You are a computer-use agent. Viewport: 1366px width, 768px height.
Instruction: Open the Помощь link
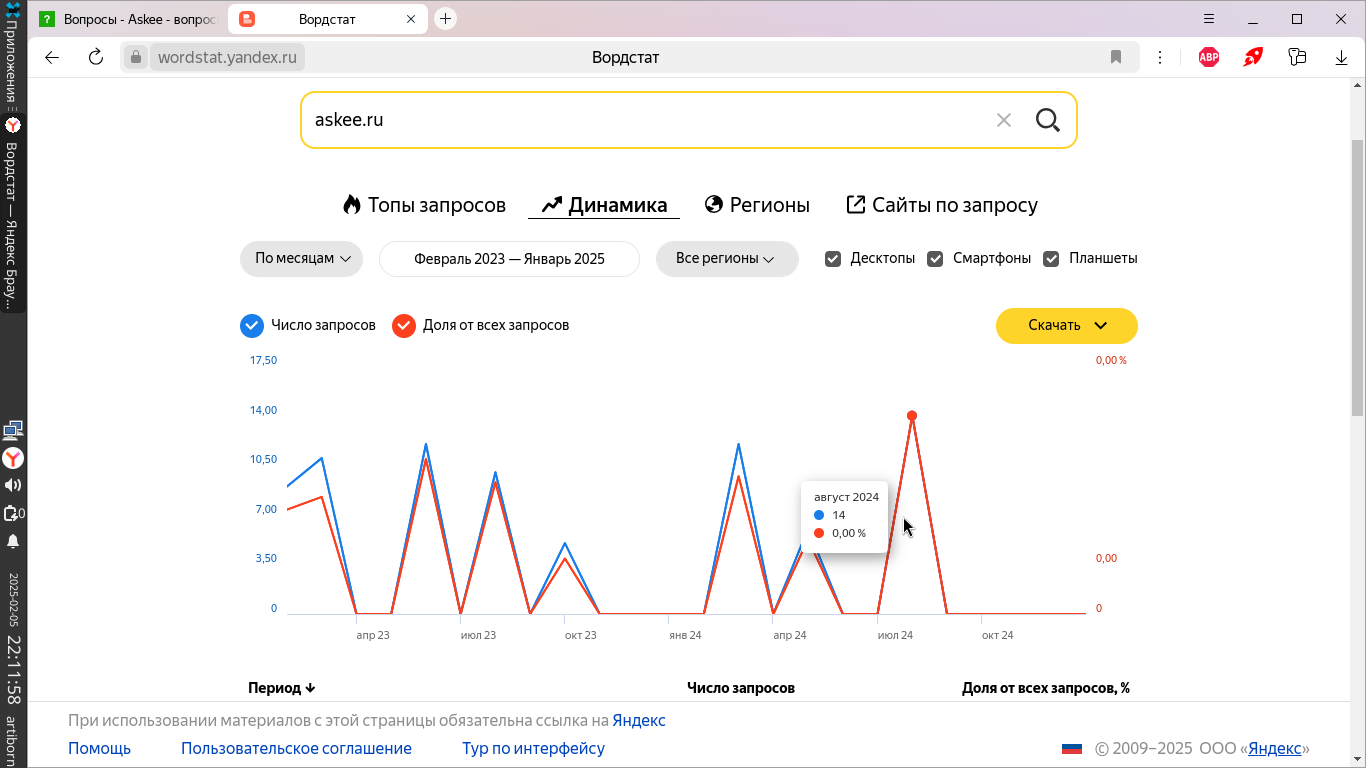(99, 748)
